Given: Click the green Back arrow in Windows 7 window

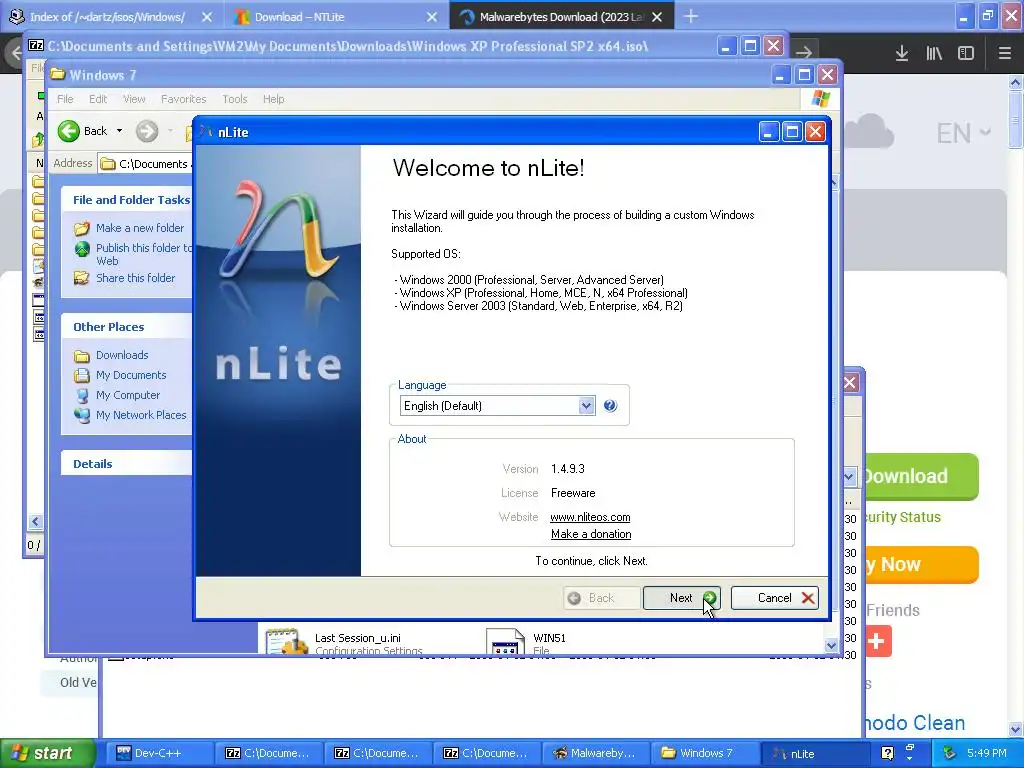Looking at the screenshot, I should (69, 131).
